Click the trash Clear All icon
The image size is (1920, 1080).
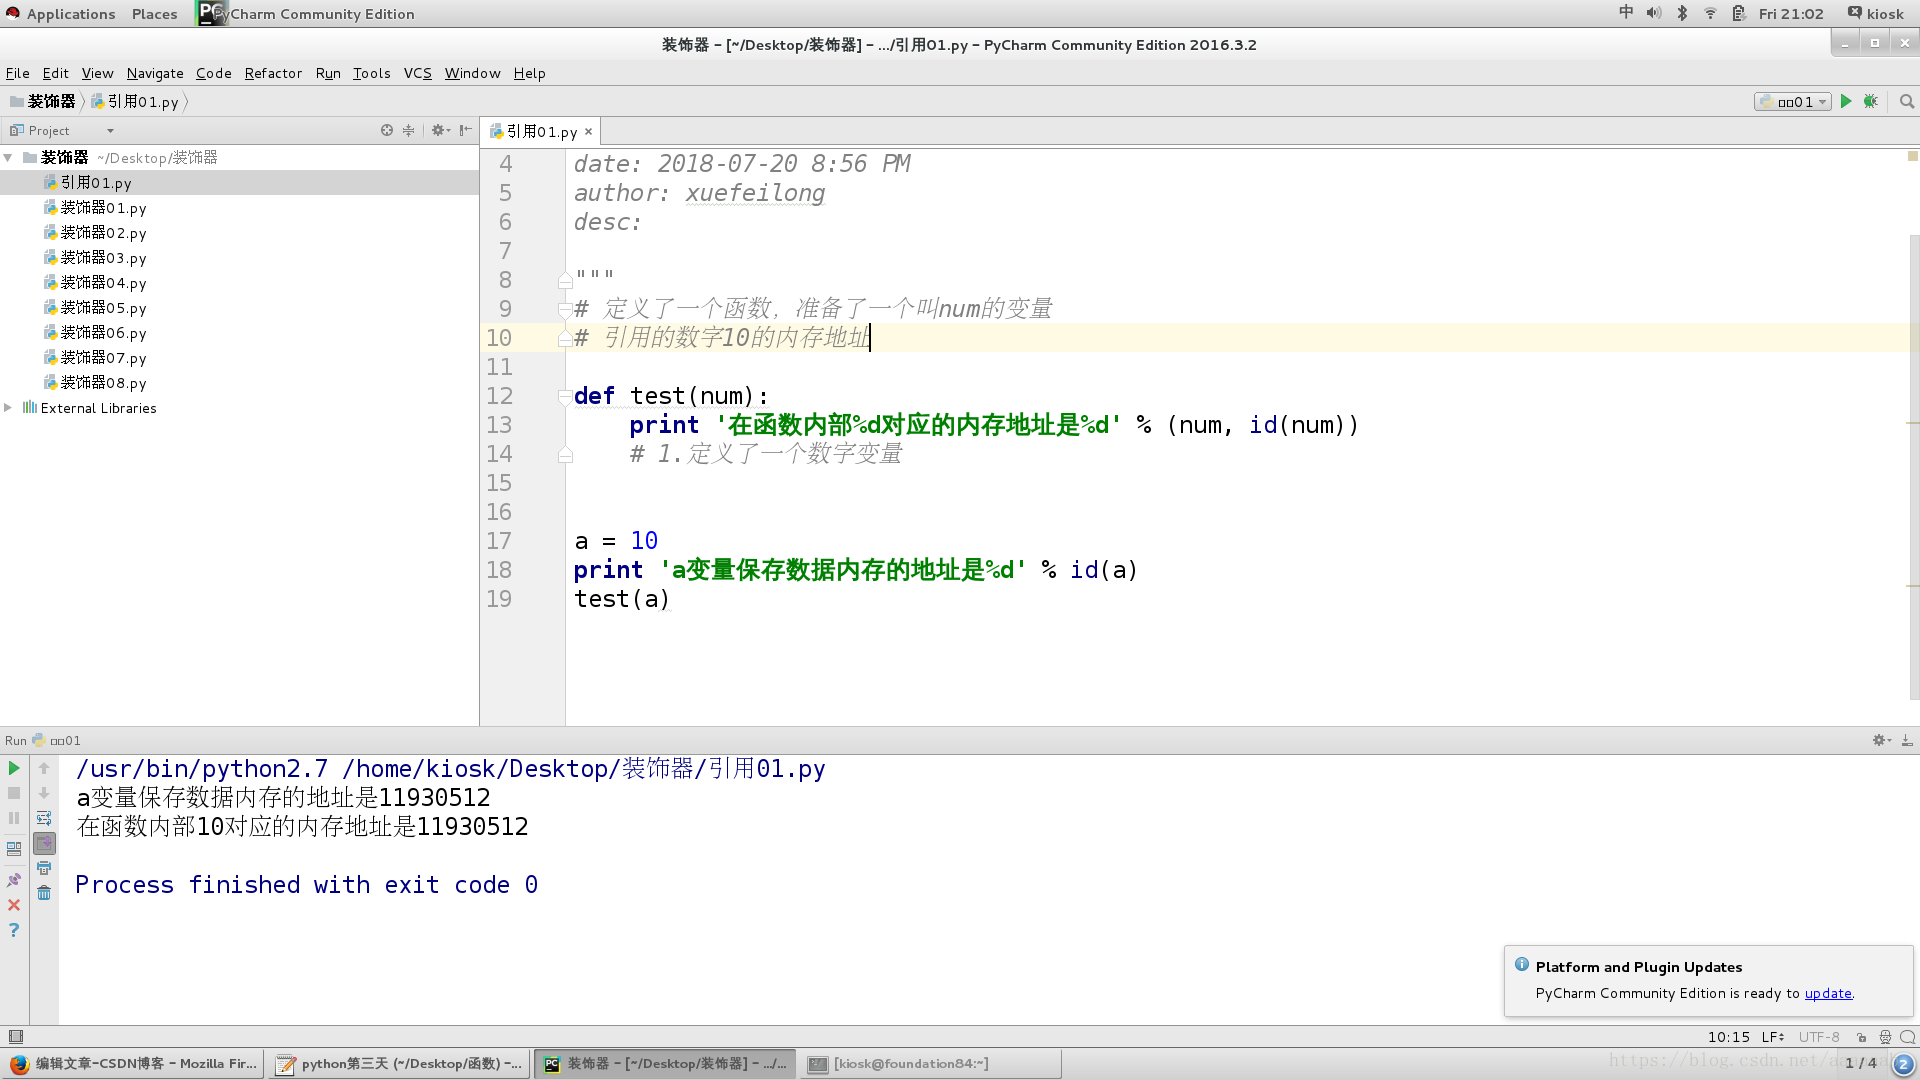pyautogui.click(x=44, y=893)
